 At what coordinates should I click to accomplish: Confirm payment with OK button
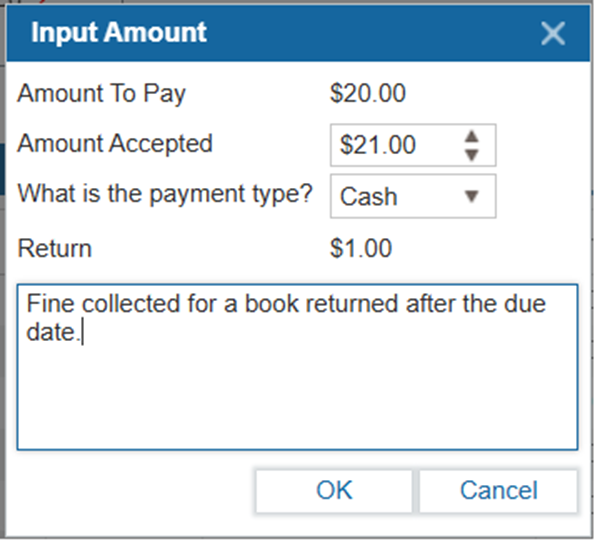tap(335, 490)
